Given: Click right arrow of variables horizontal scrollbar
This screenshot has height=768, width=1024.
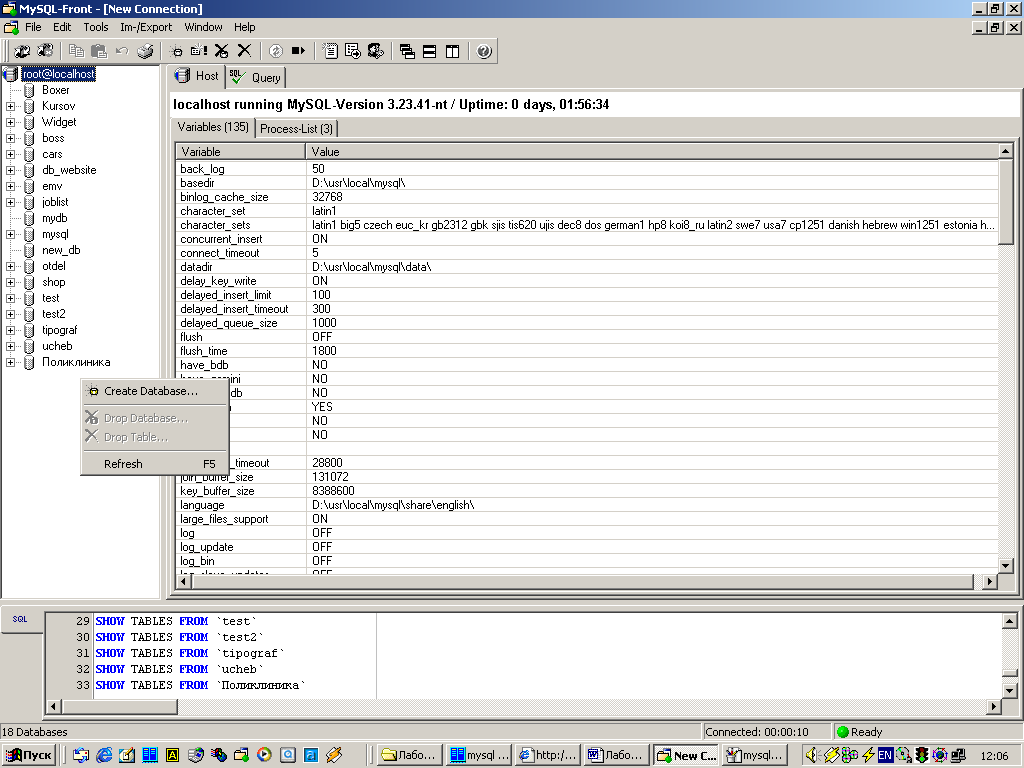Looking at the screenshot, I should point(990,581).
